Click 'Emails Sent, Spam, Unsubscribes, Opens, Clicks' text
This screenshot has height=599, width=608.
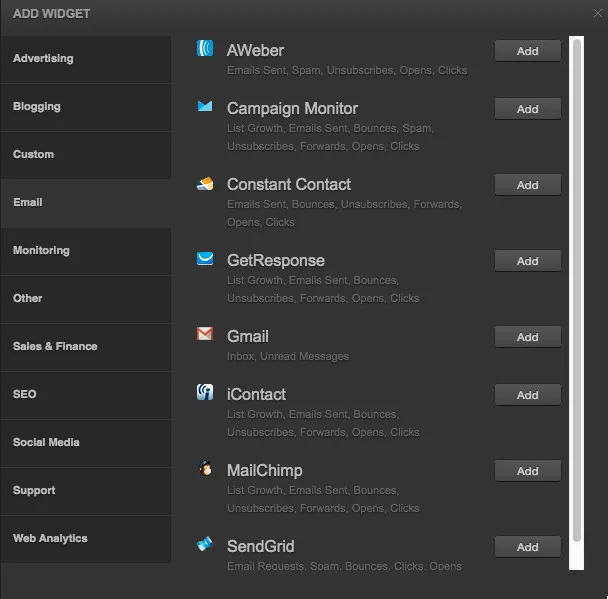pos(347,71)
